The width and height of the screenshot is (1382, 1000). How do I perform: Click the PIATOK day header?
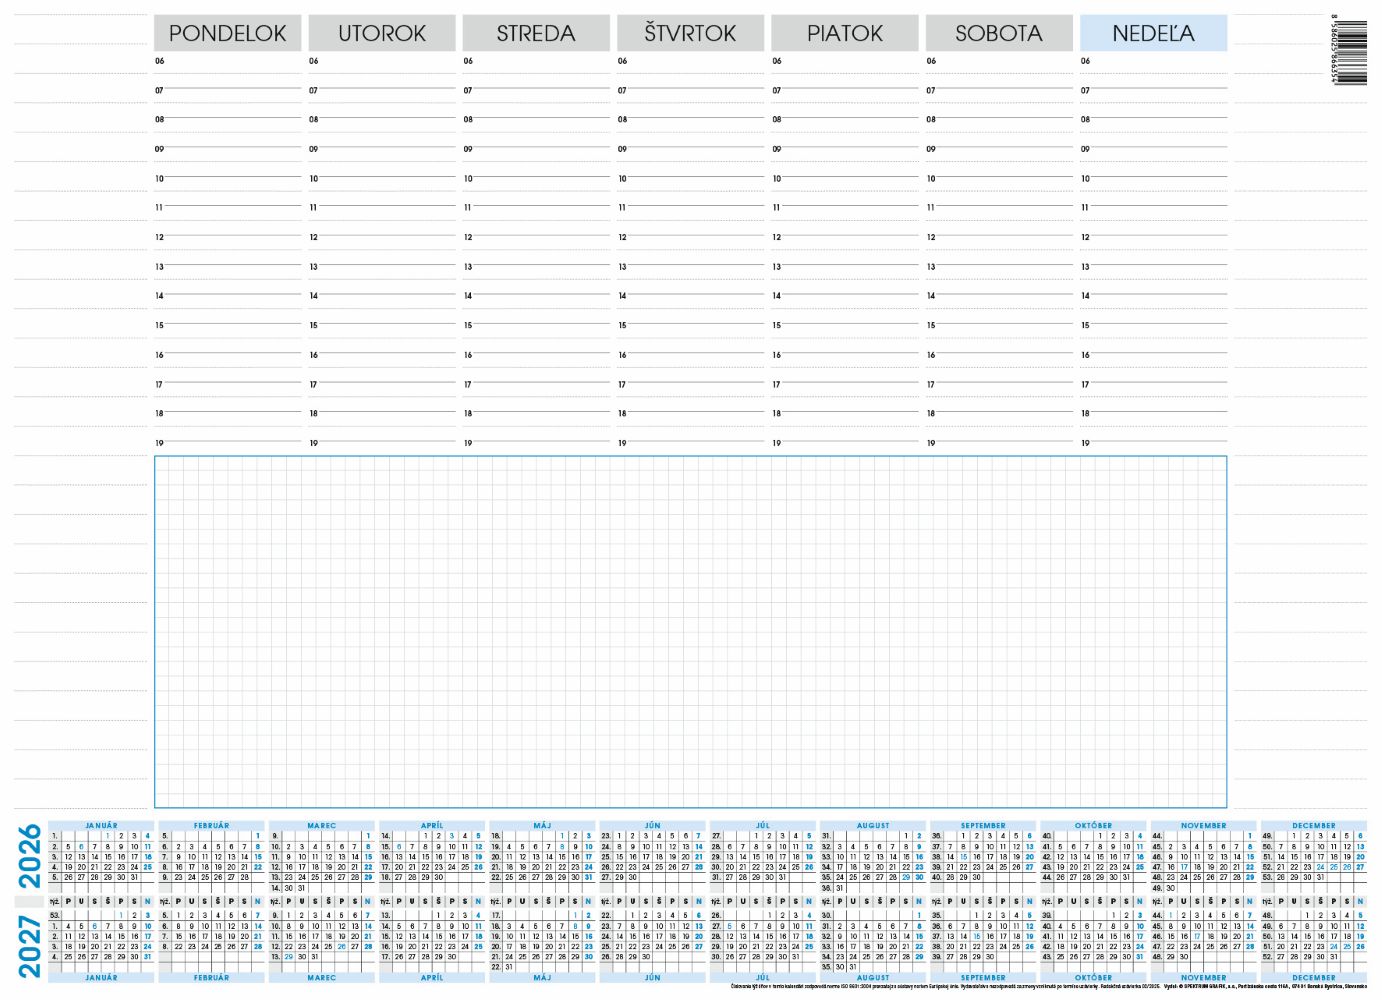(844, 33)
